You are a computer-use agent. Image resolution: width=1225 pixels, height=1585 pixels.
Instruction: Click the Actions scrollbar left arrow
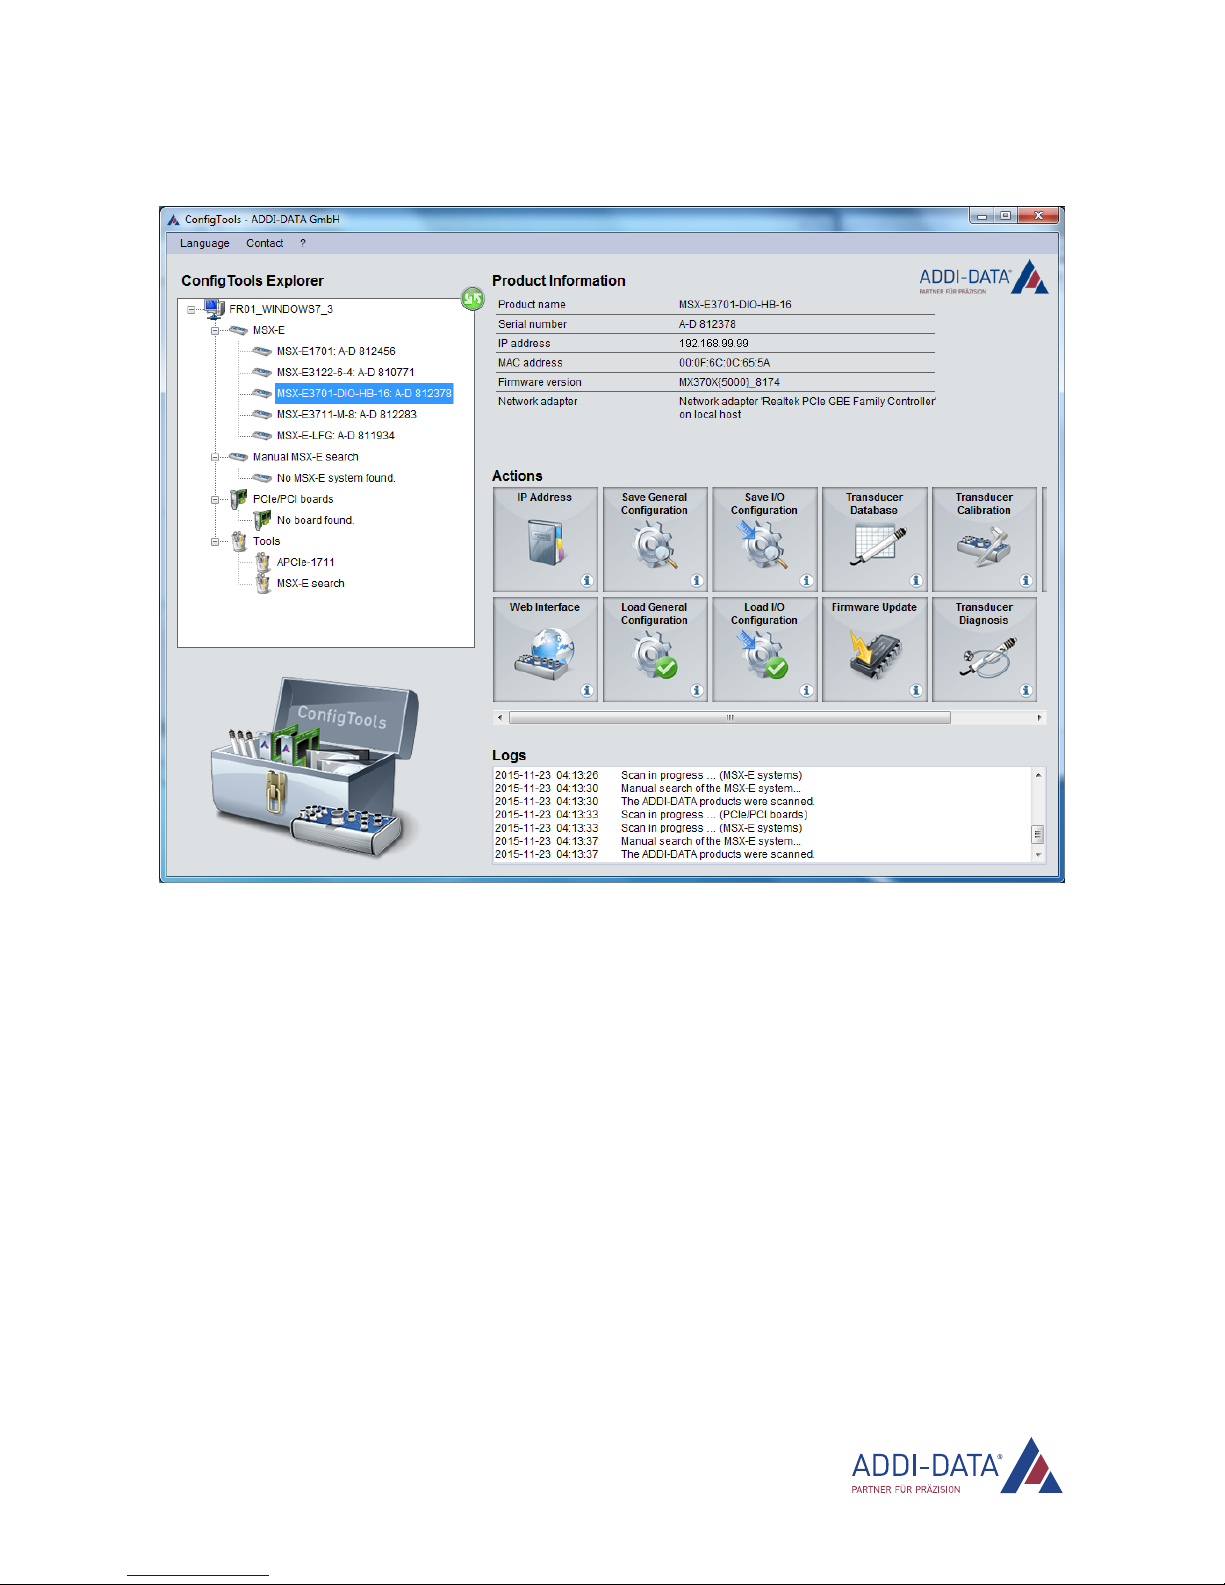(x=500, y=717)
